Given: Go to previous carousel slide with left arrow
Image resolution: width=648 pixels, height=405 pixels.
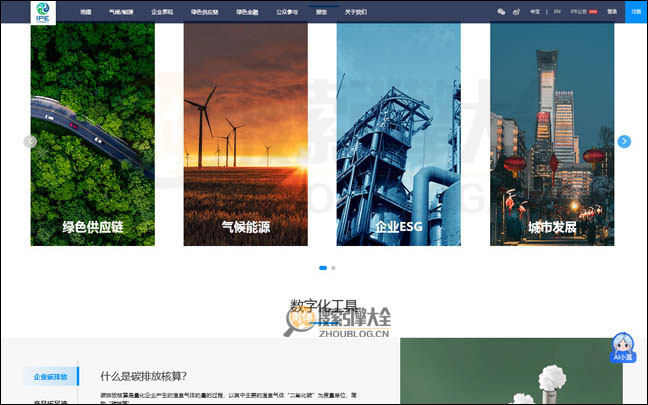Looking at the screenshot, I should [30, 141].
